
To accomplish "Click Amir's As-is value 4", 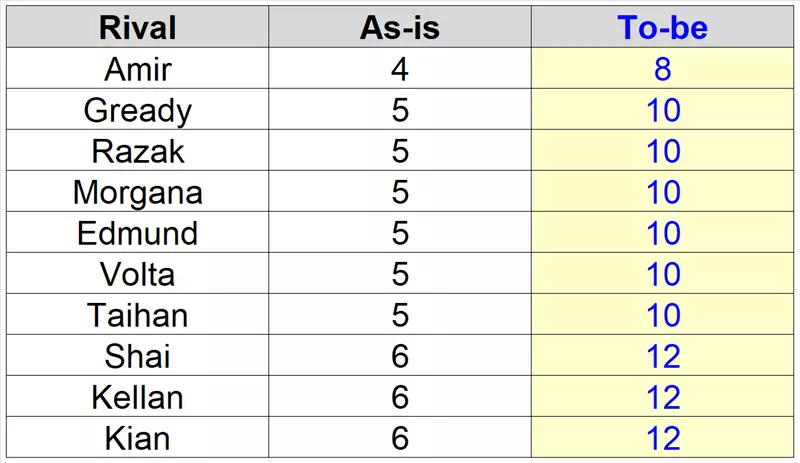I will (x=400, y=69).
